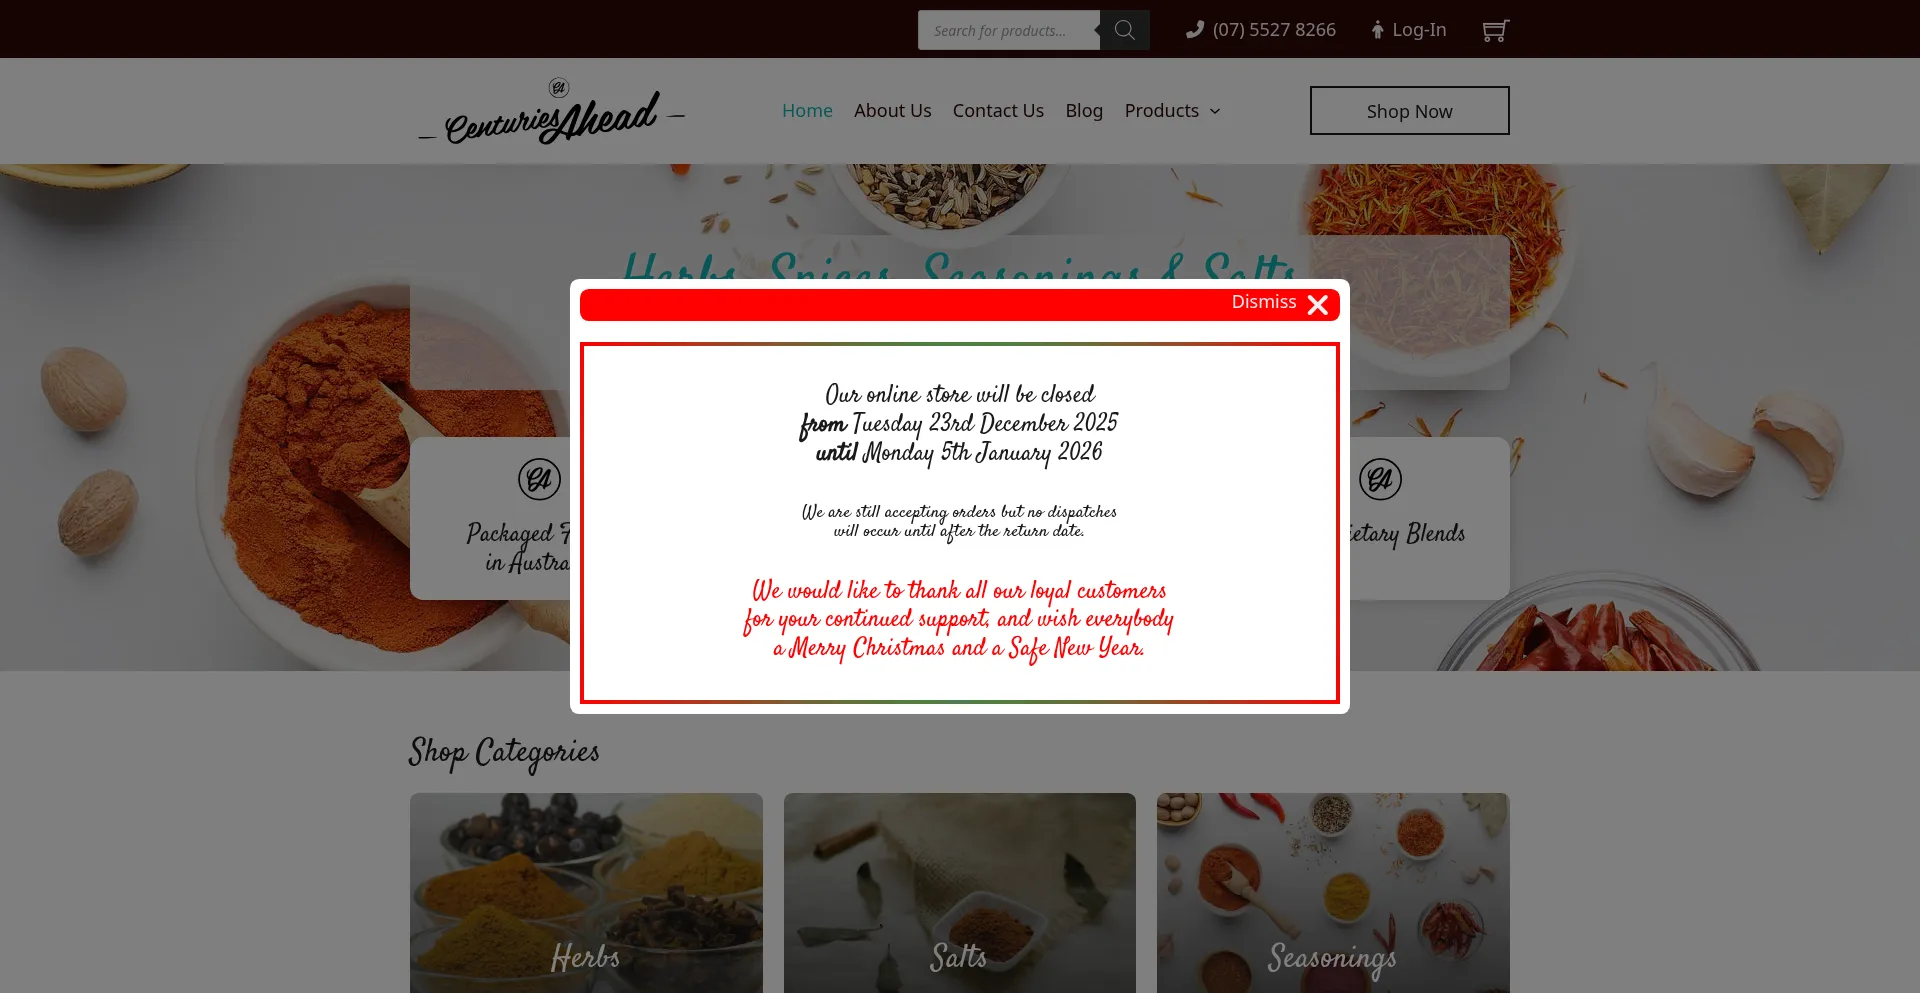Navigate to Contact Us
Screen dimensions: 1920x993
tap(998, 111)
